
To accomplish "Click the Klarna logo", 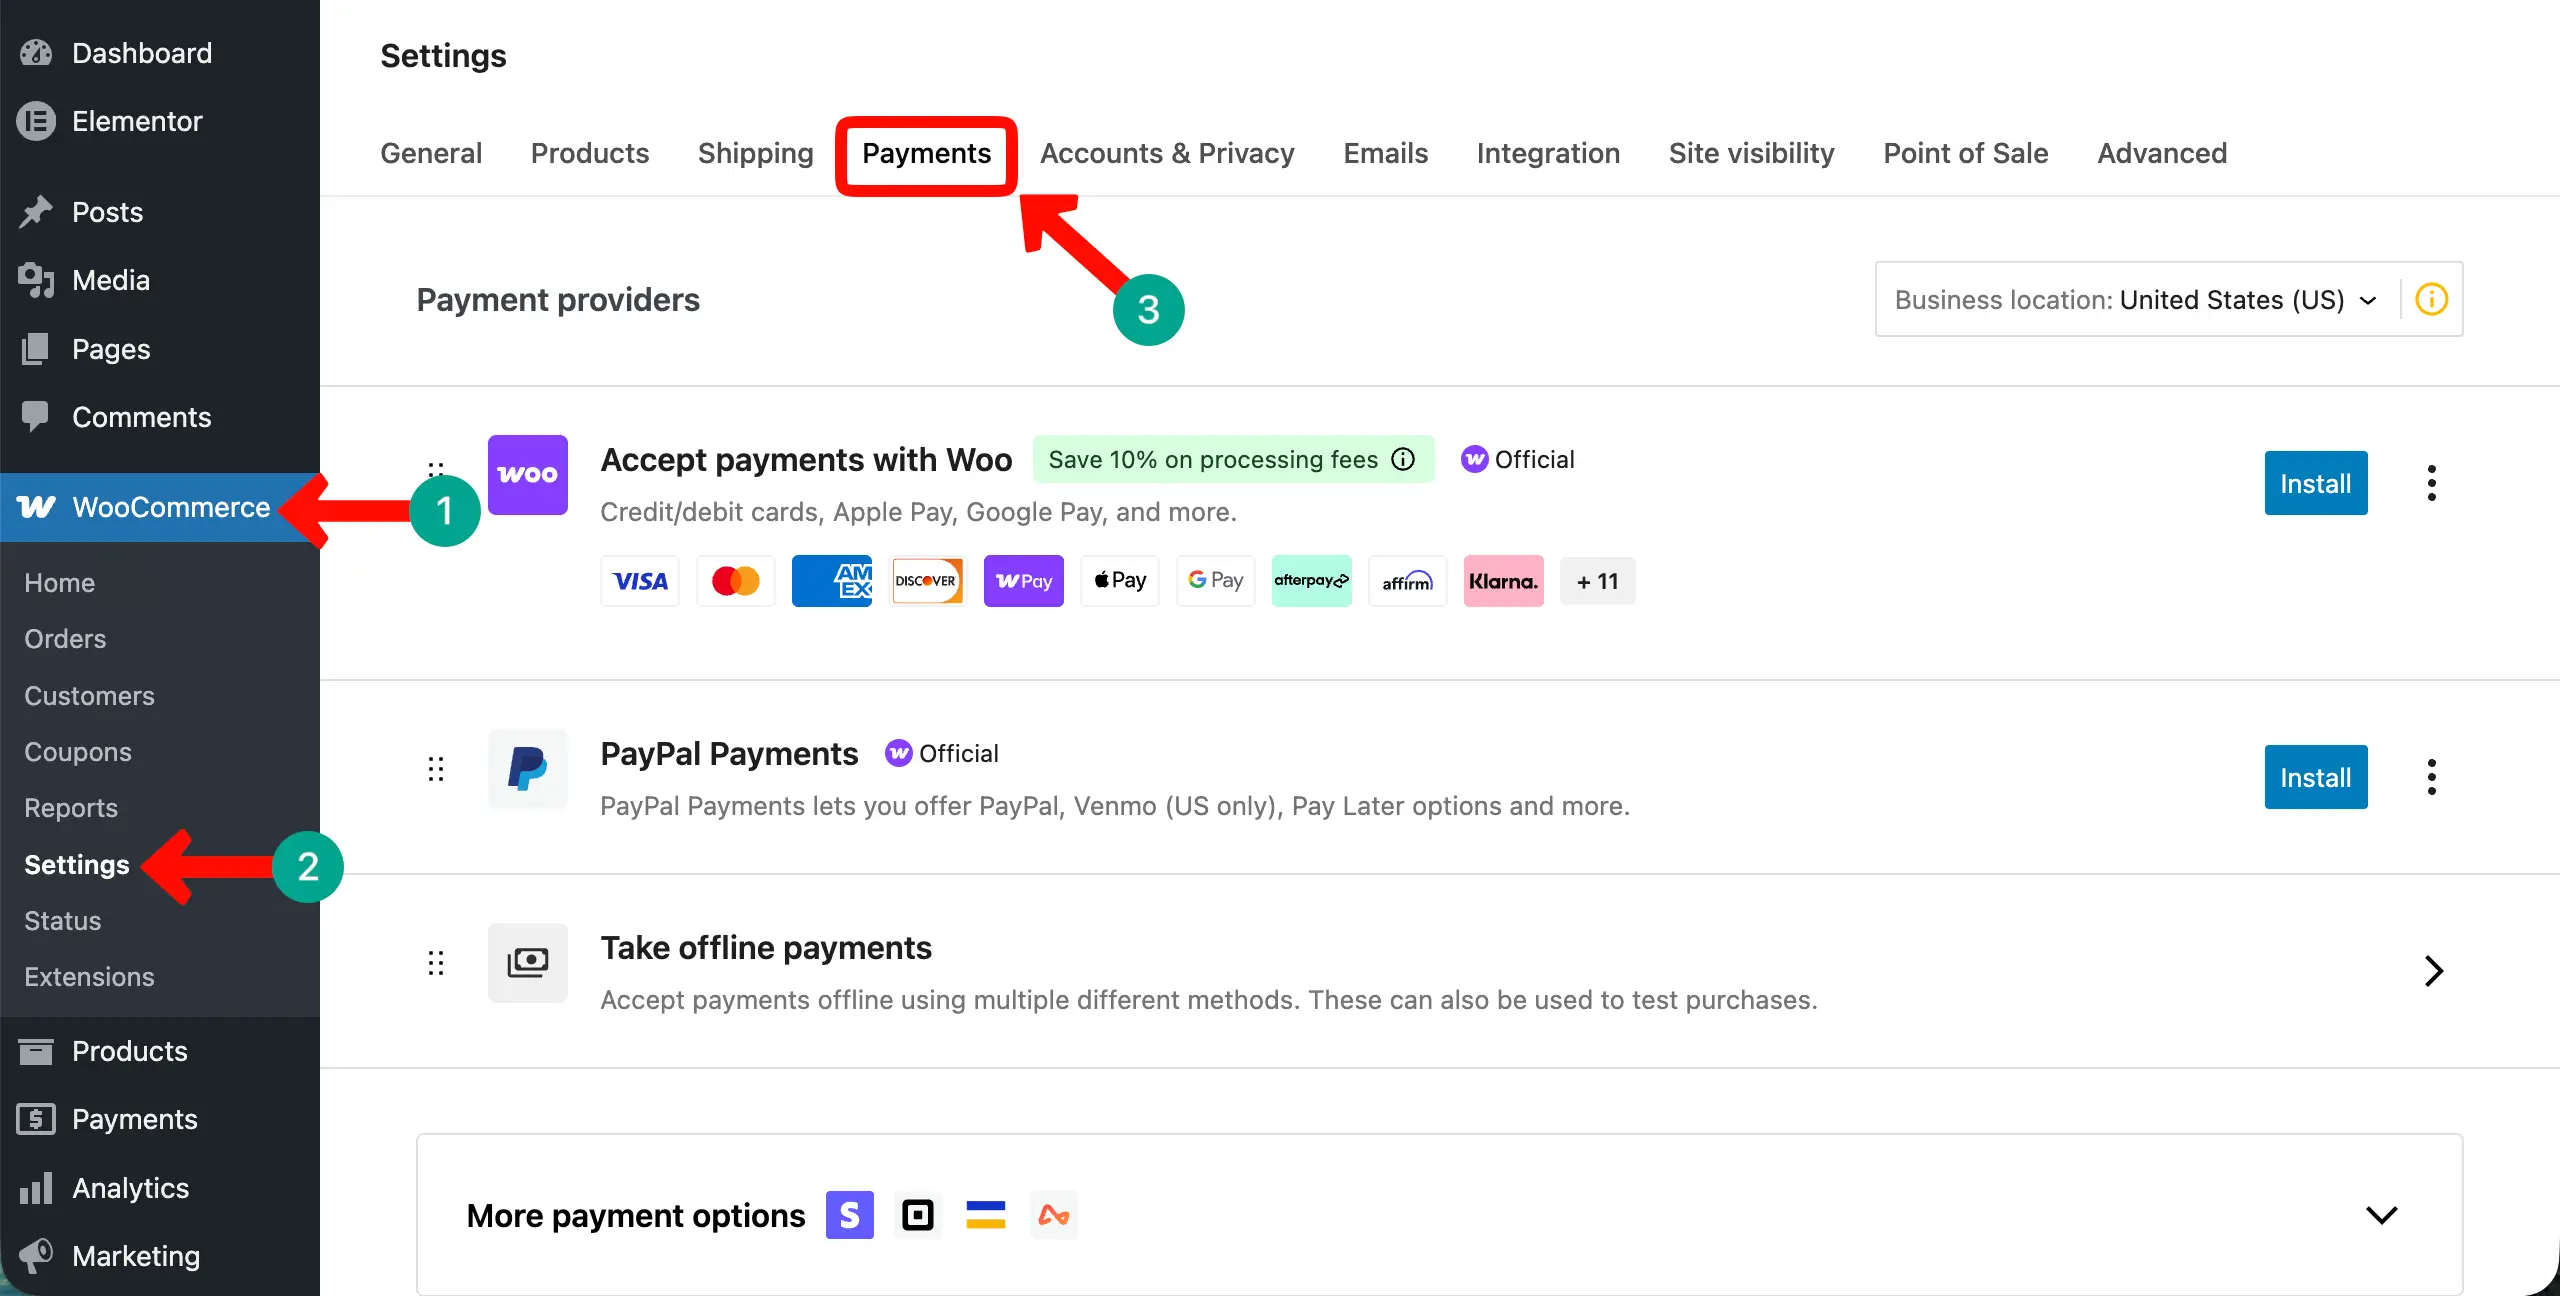I will tap(1504, 581).
